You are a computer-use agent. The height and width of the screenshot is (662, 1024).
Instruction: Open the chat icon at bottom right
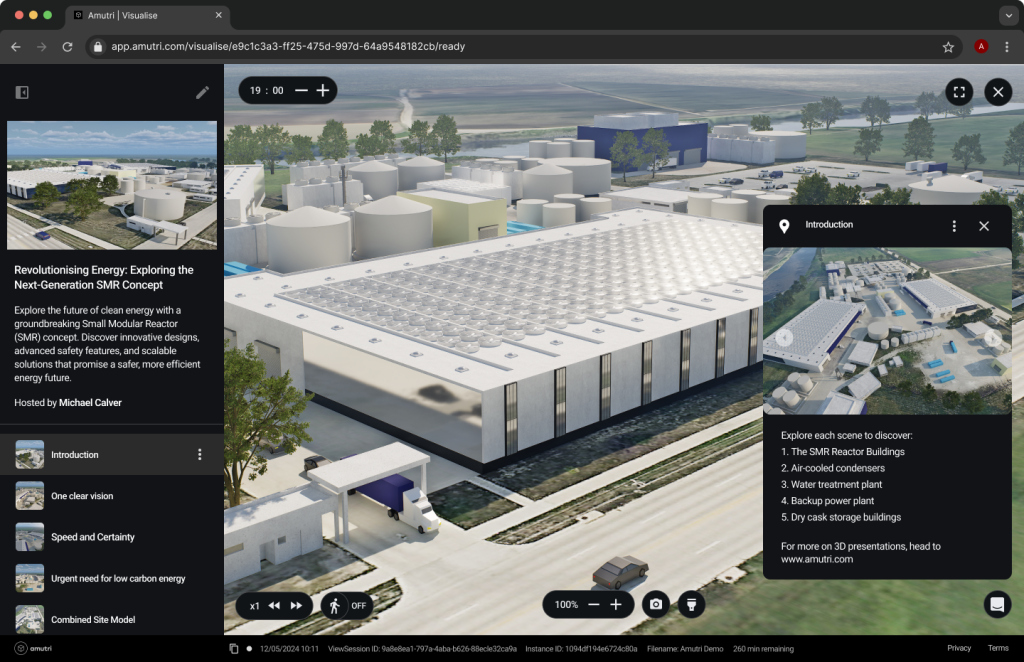pos(996,604)
